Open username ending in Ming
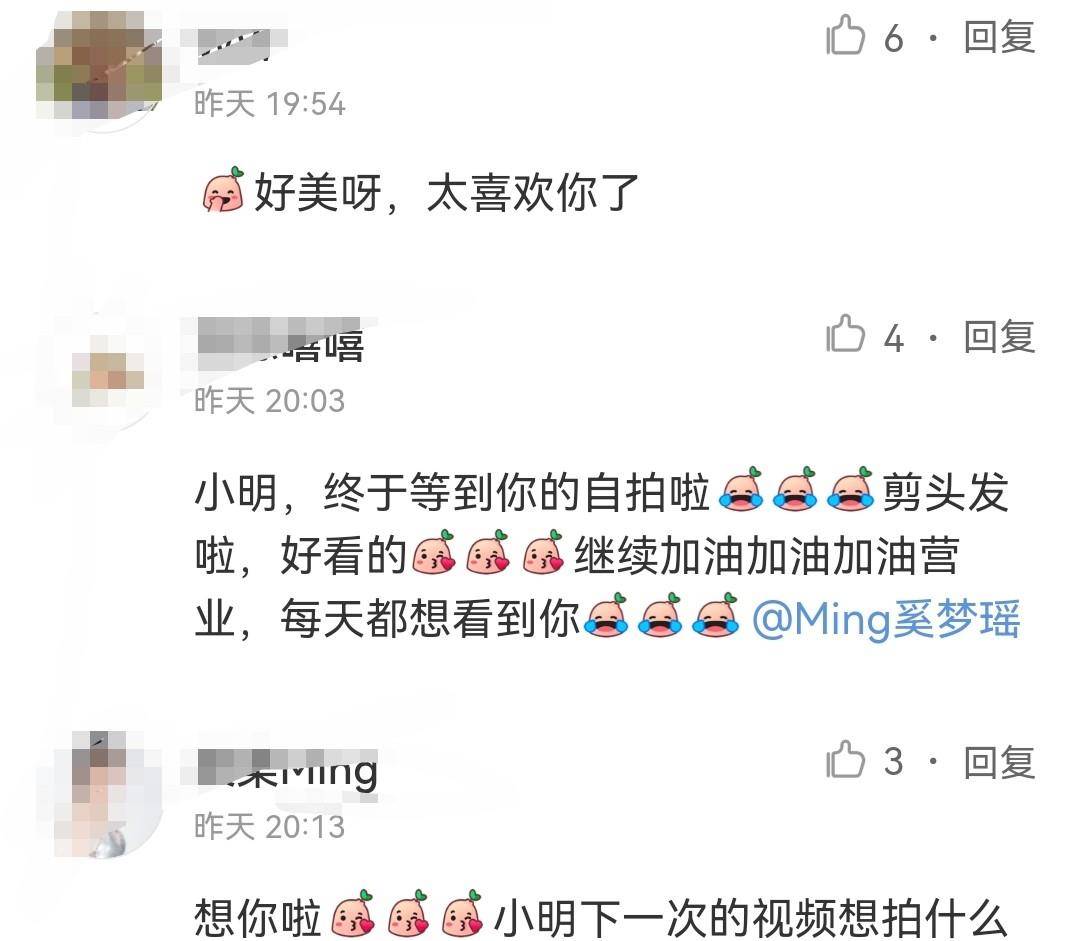1075x941 pixels. [x=287, y=769]
